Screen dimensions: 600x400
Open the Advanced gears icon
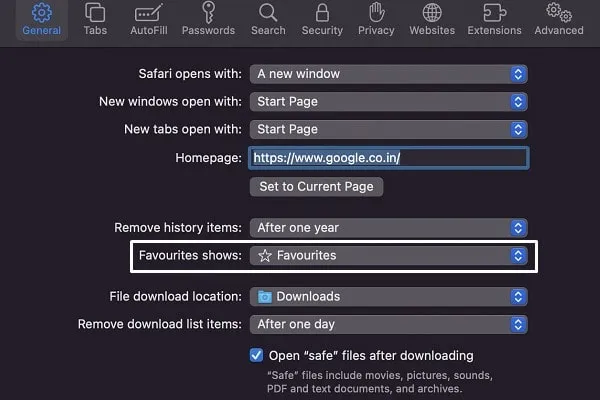558,13
